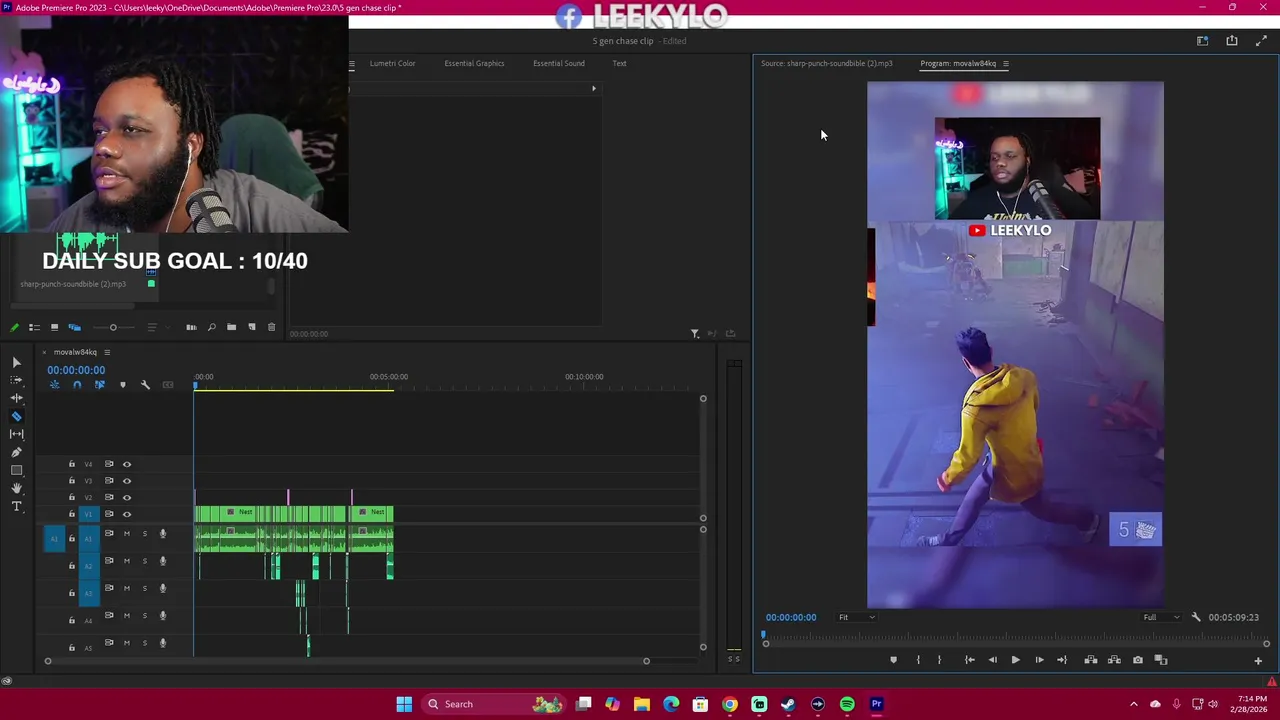Open the Quick Export icon at top right
1280x720 pixels.
(1232, 41)
